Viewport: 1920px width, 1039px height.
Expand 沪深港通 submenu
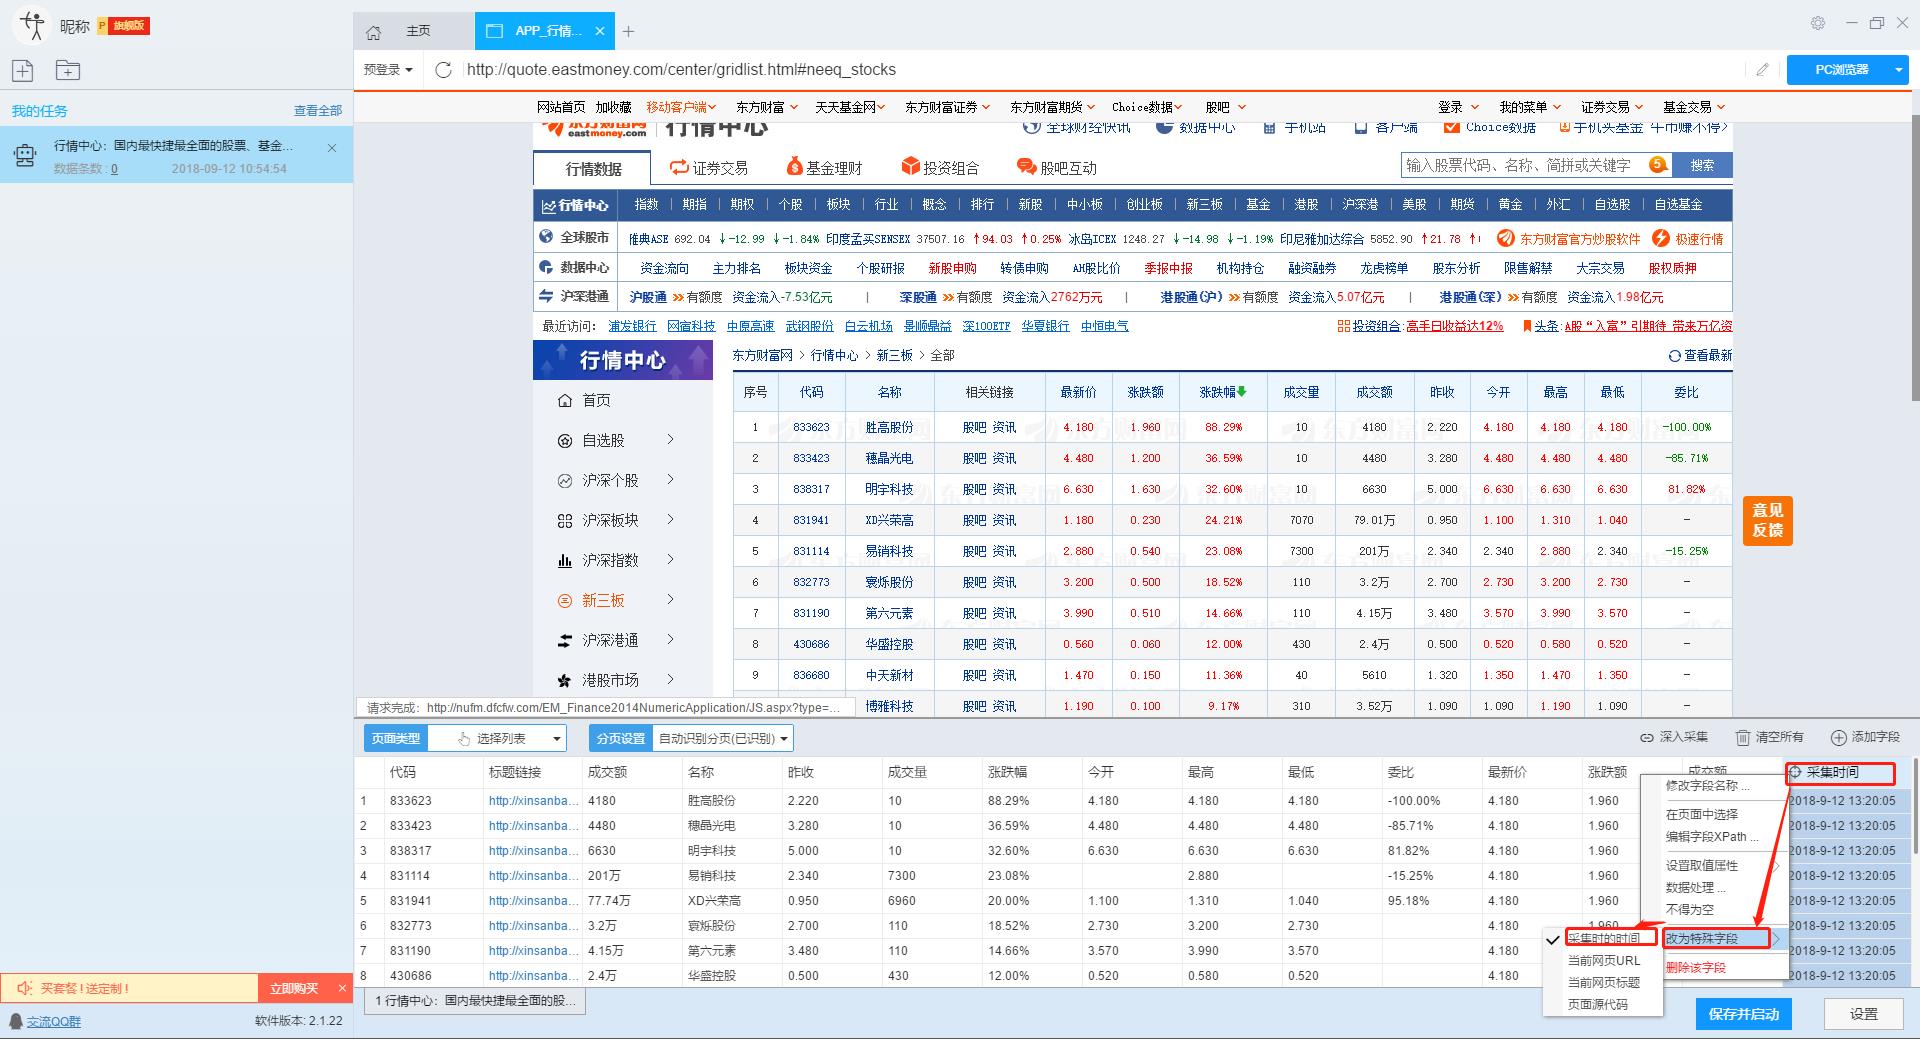click(x=670, y=639)
